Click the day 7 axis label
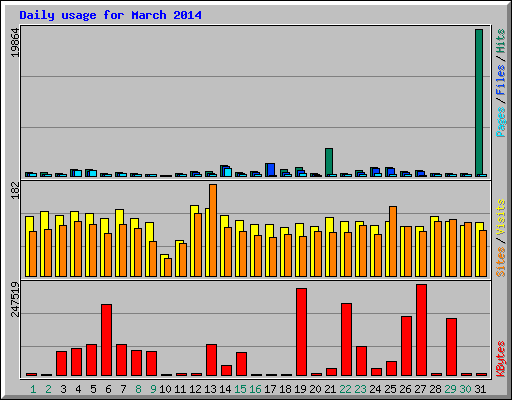This screenshot has width=512, height=400. click(x=123, y=389)
